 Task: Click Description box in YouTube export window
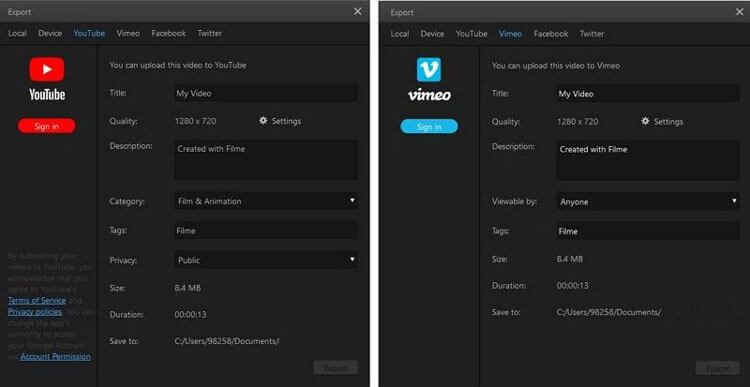pyautogui.click(x=266, y=160)
